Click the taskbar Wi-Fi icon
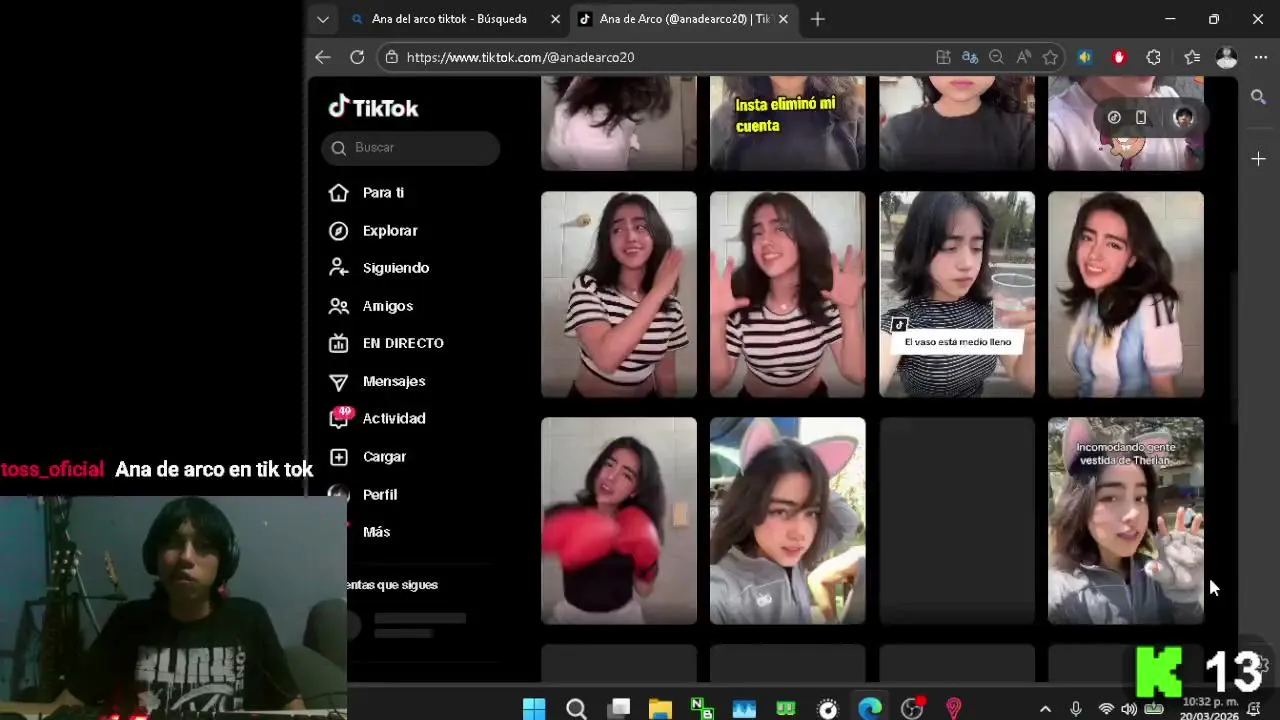This screenshot has height=720, width=1280. tap(1106, 709)
